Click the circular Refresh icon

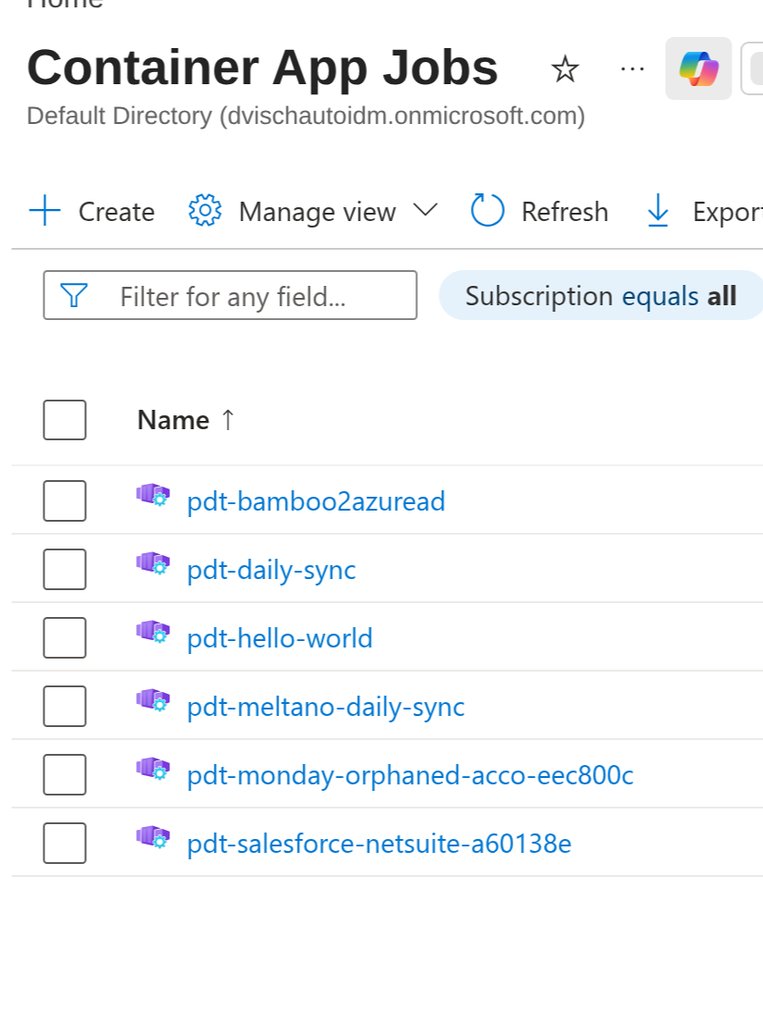coord(487,210)
